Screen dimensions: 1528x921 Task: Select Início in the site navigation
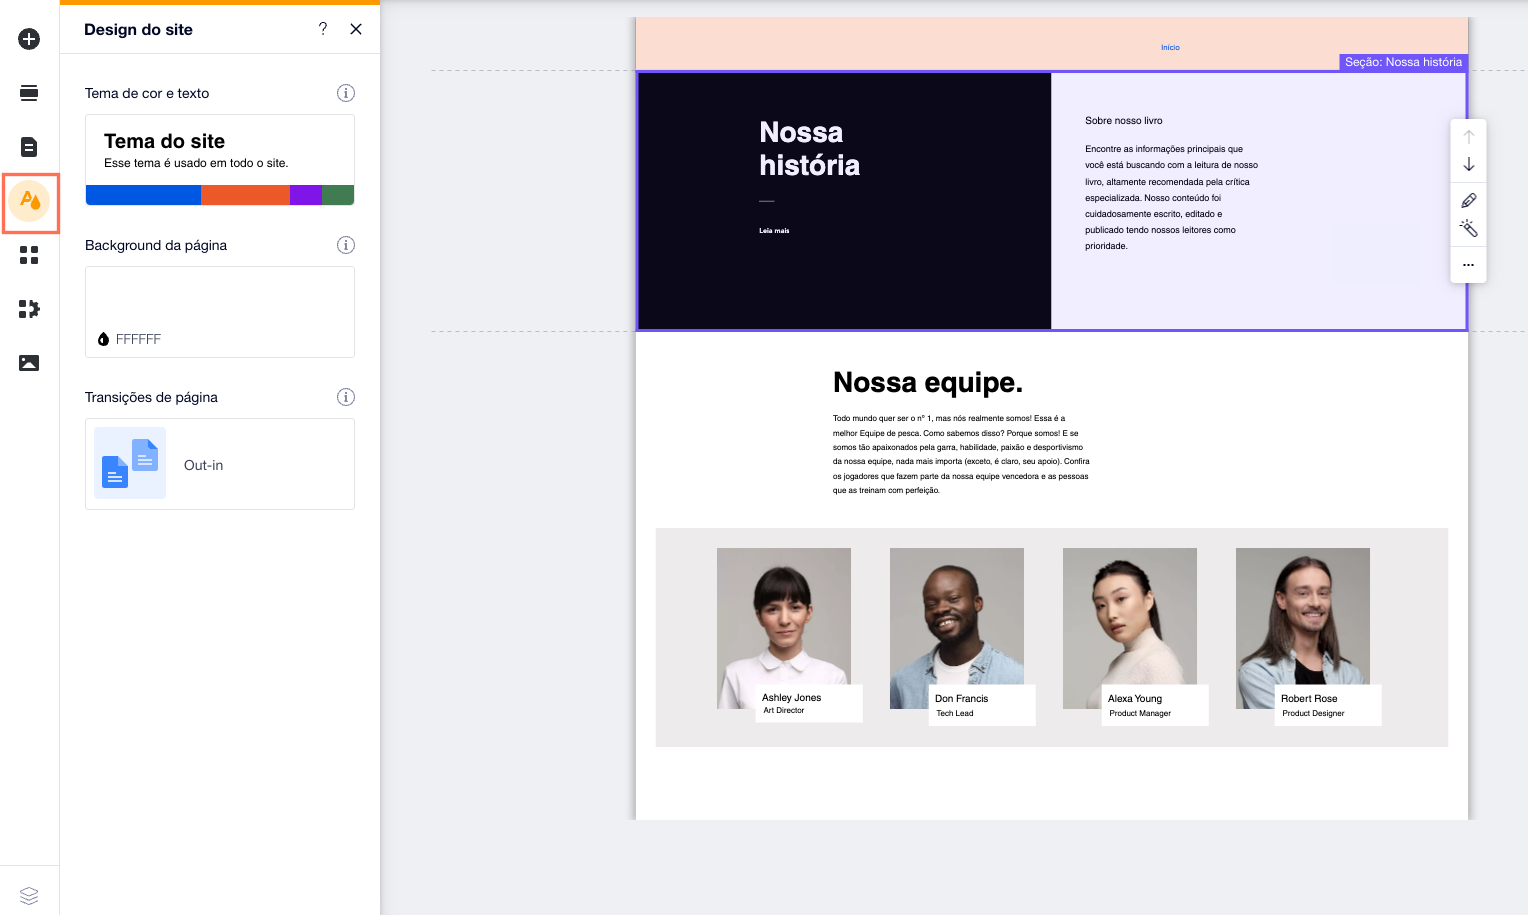pos(1170,47)
